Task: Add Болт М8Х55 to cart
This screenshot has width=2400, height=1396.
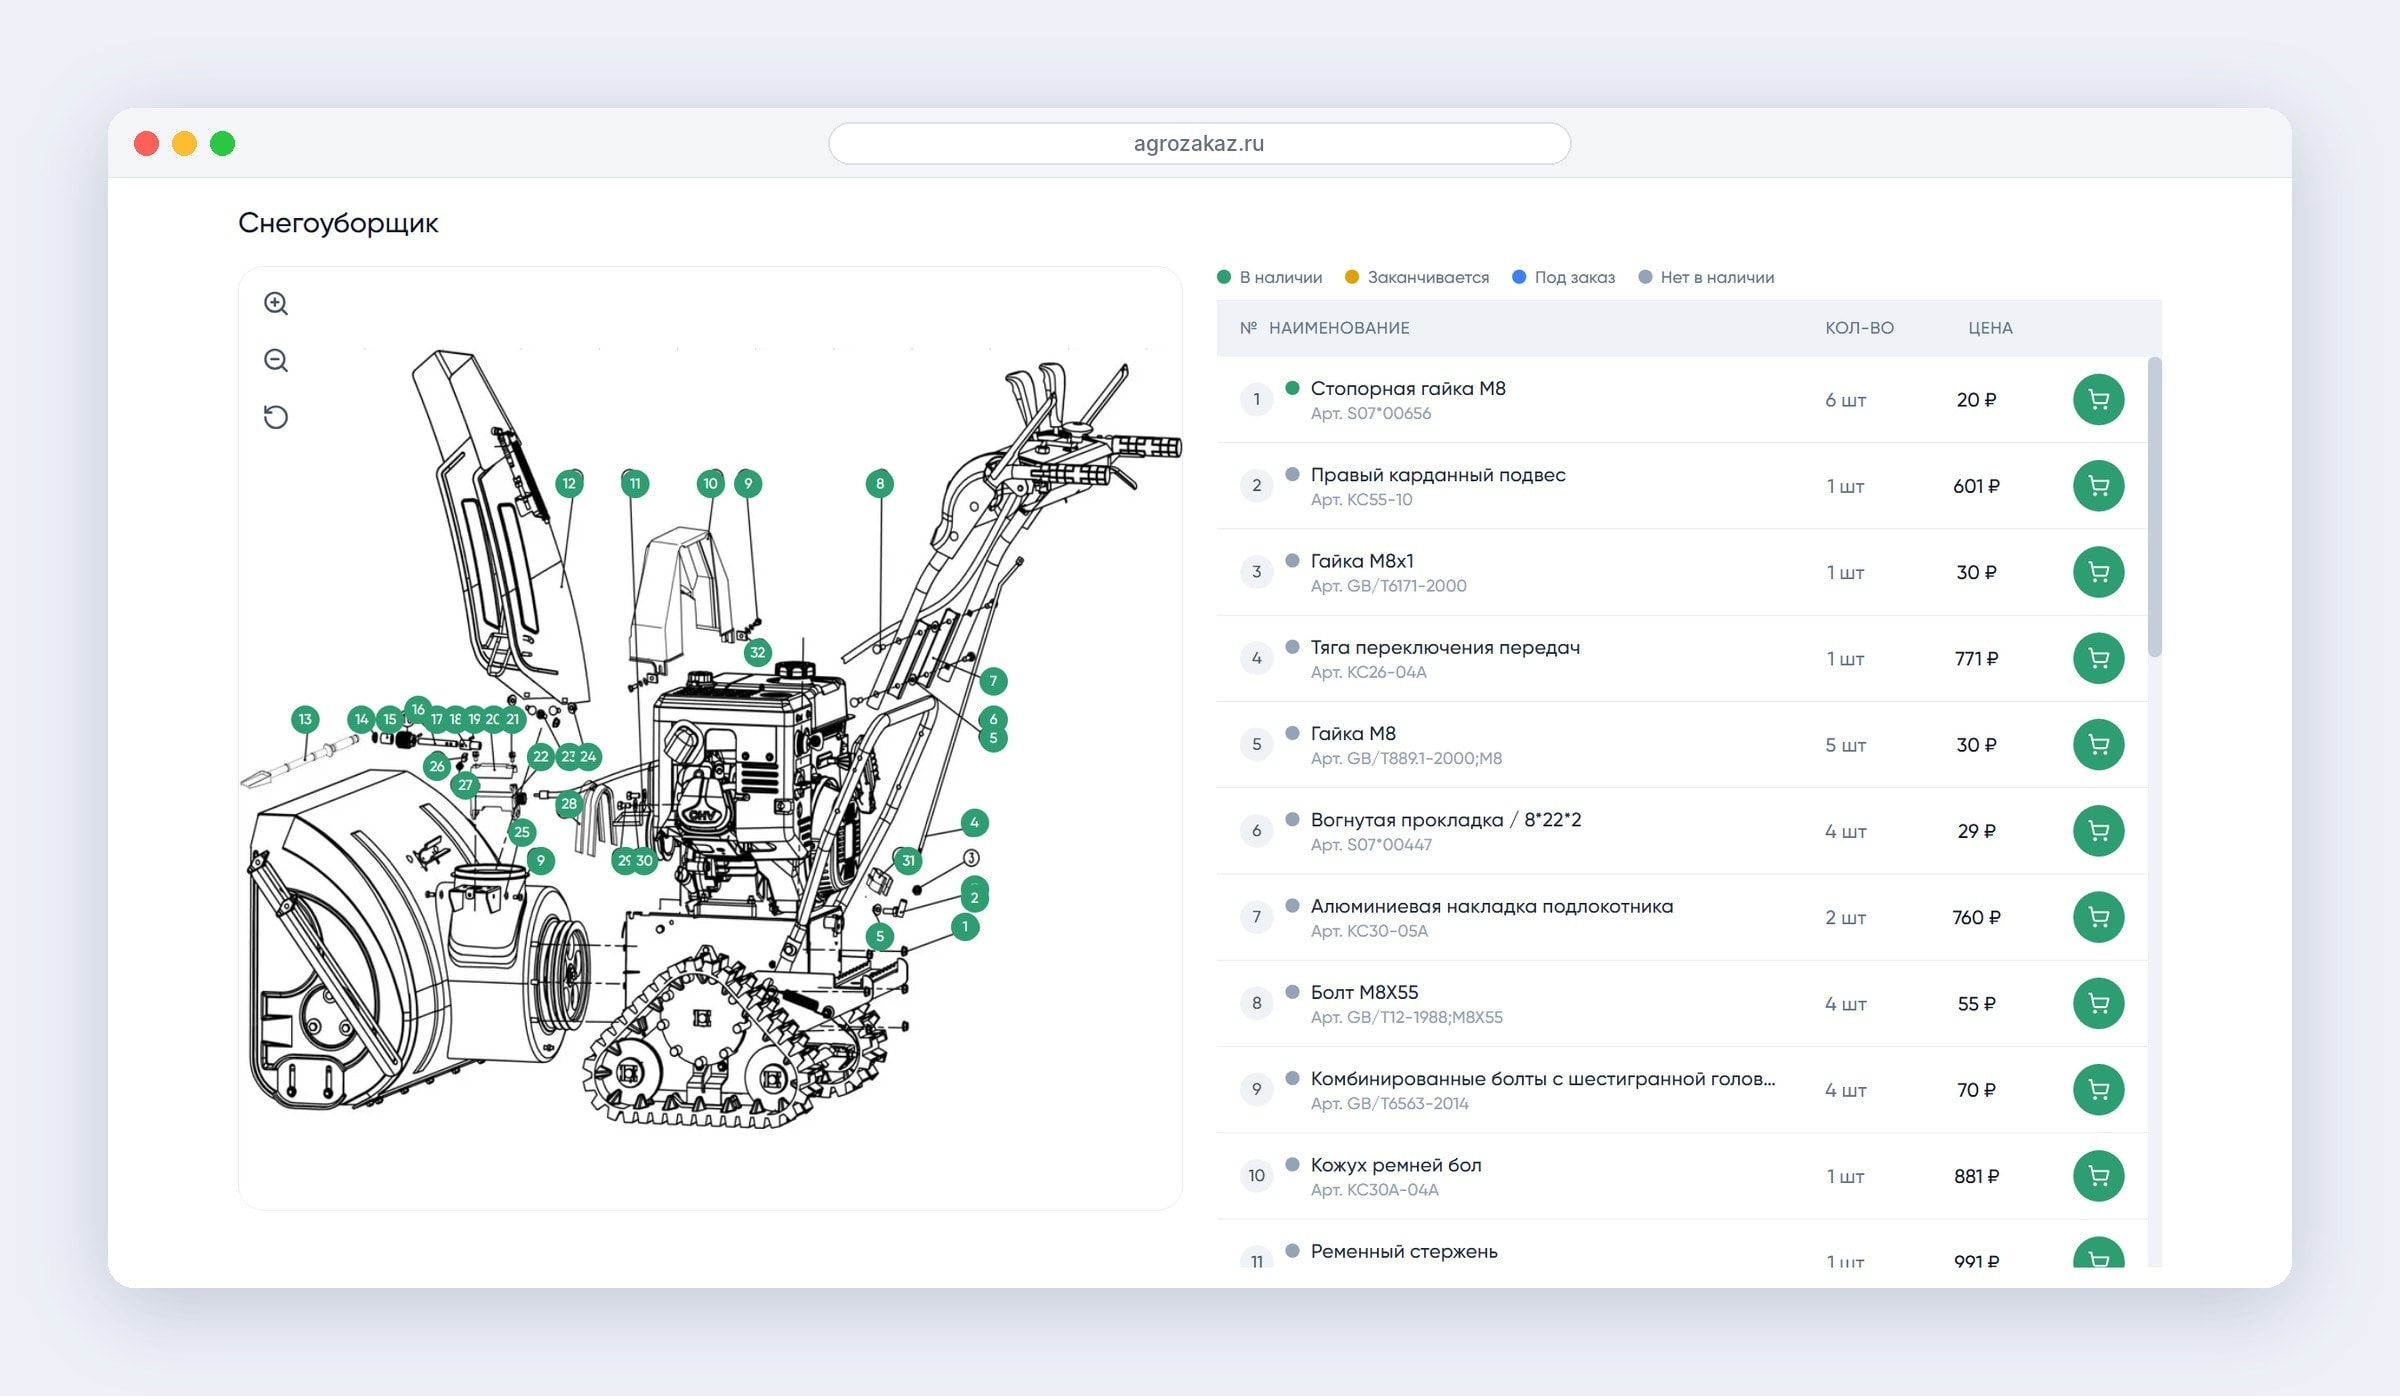Action: [x=2098, y=1003]
